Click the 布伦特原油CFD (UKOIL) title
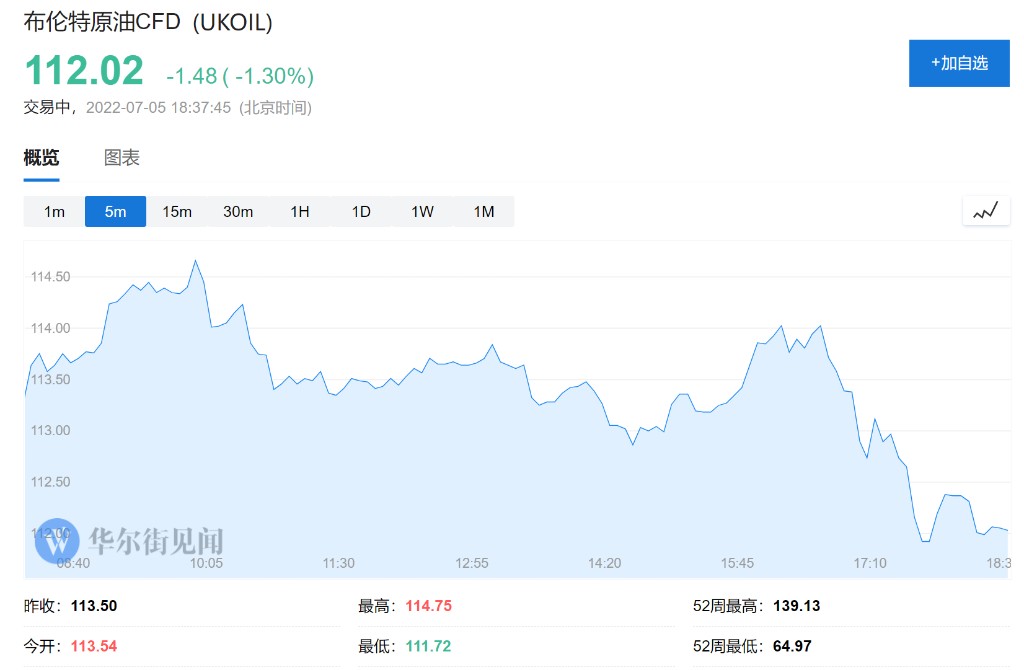1024x670 pixels. click(148, 22)
